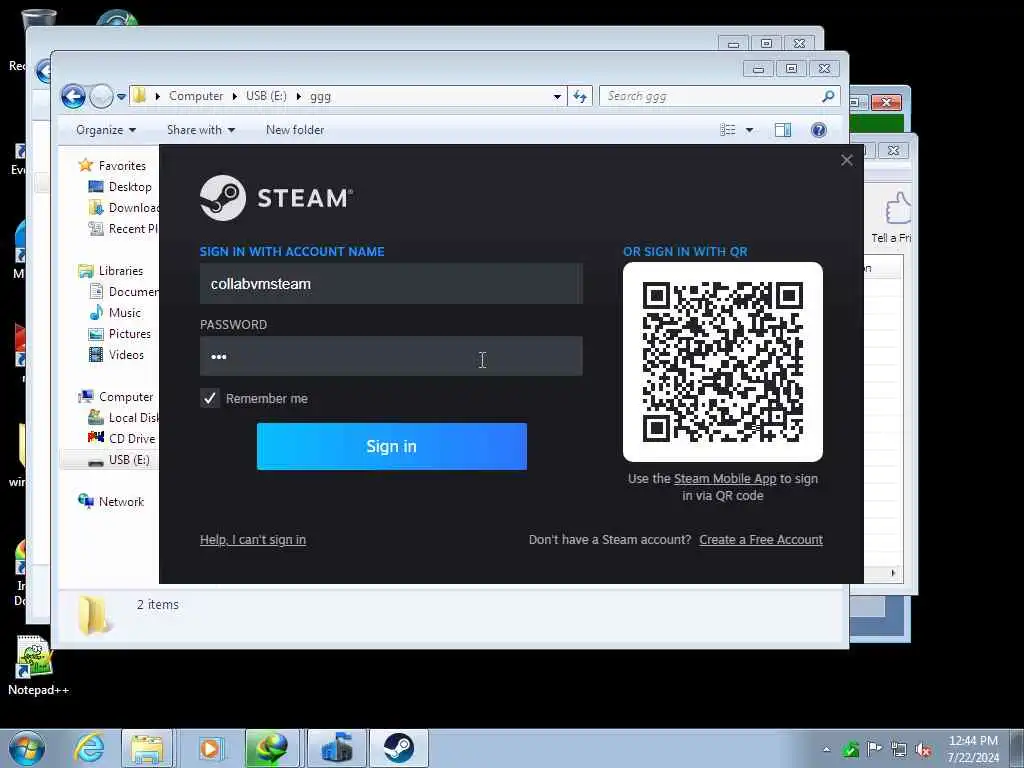Open the Help, I can't sign in link

(x=253, y=539)
